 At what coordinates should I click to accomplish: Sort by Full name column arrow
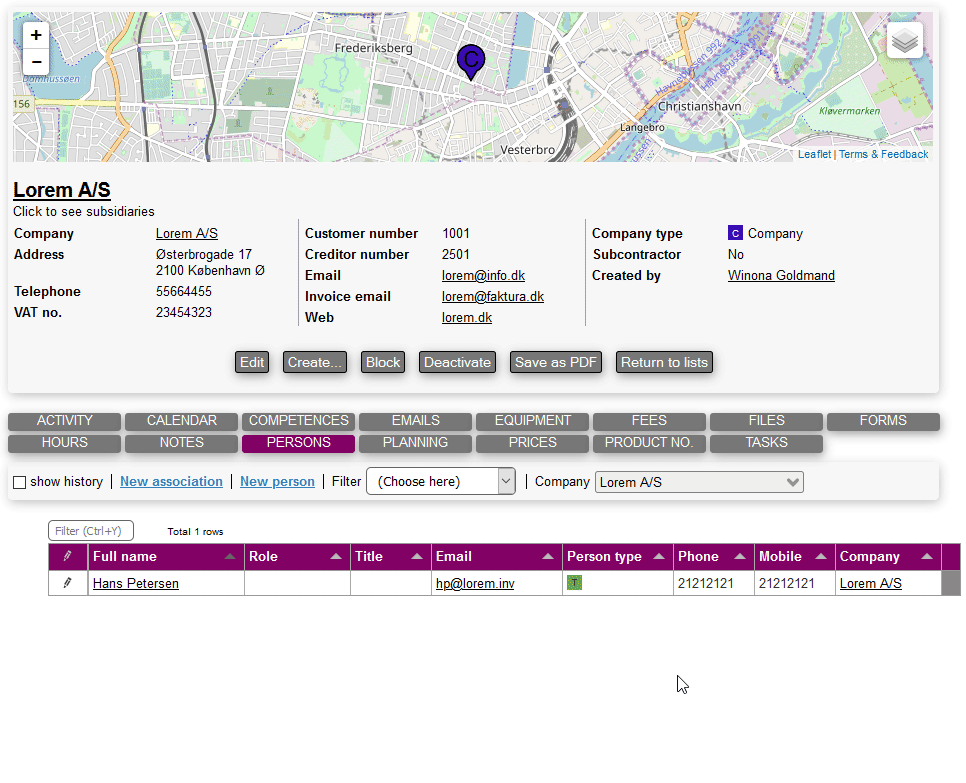(231, 557)
